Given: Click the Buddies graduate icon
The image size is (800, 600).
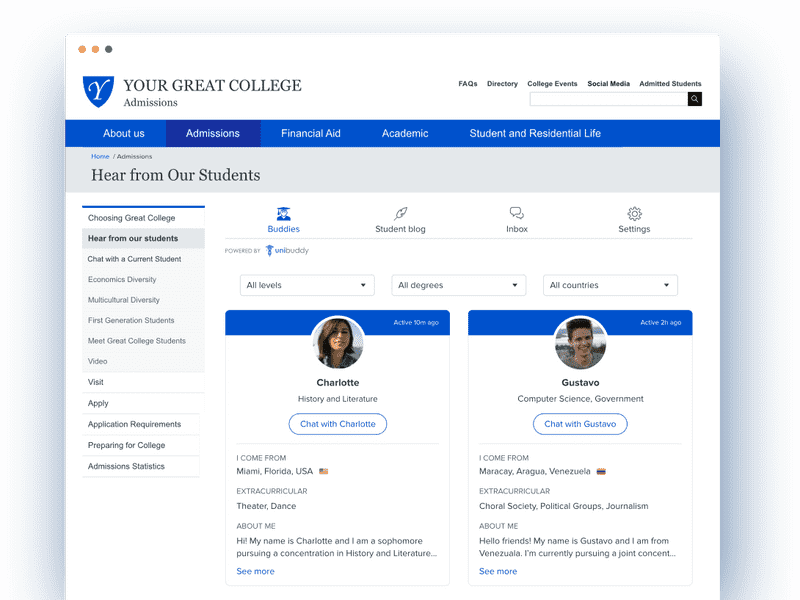Looking at the screenshot, I should (x=283, y=213).
